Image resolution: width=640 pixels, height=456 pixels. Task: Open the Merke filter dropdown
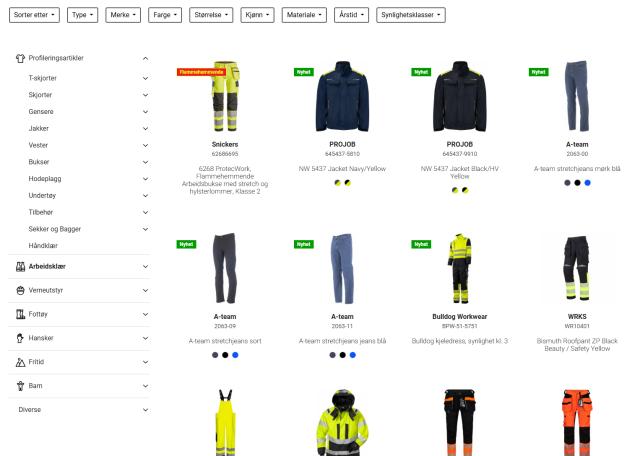pyautogui.click(x=123, y=15)
